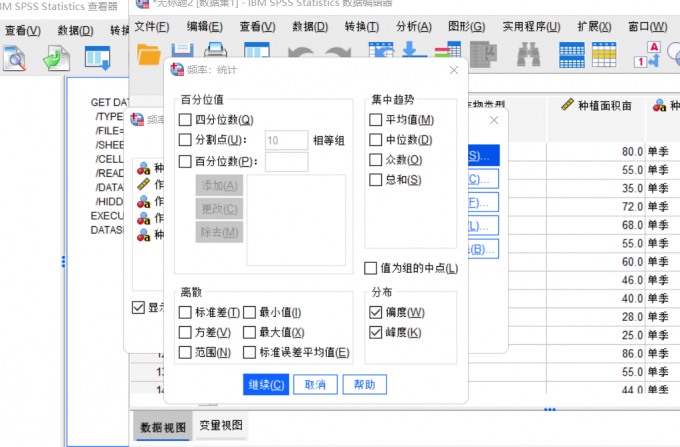Save data using the floppy disk icon
Viewport: 680px width, 447px height.
[182, 51]
